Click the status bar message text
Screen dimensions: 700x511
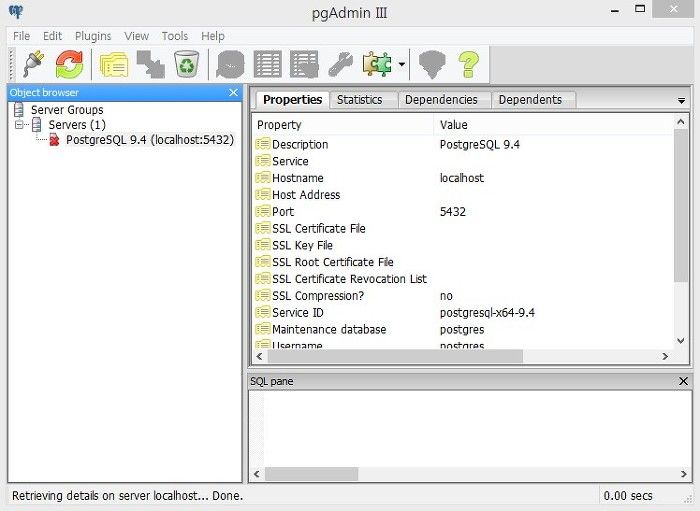[x=127, y=495]
